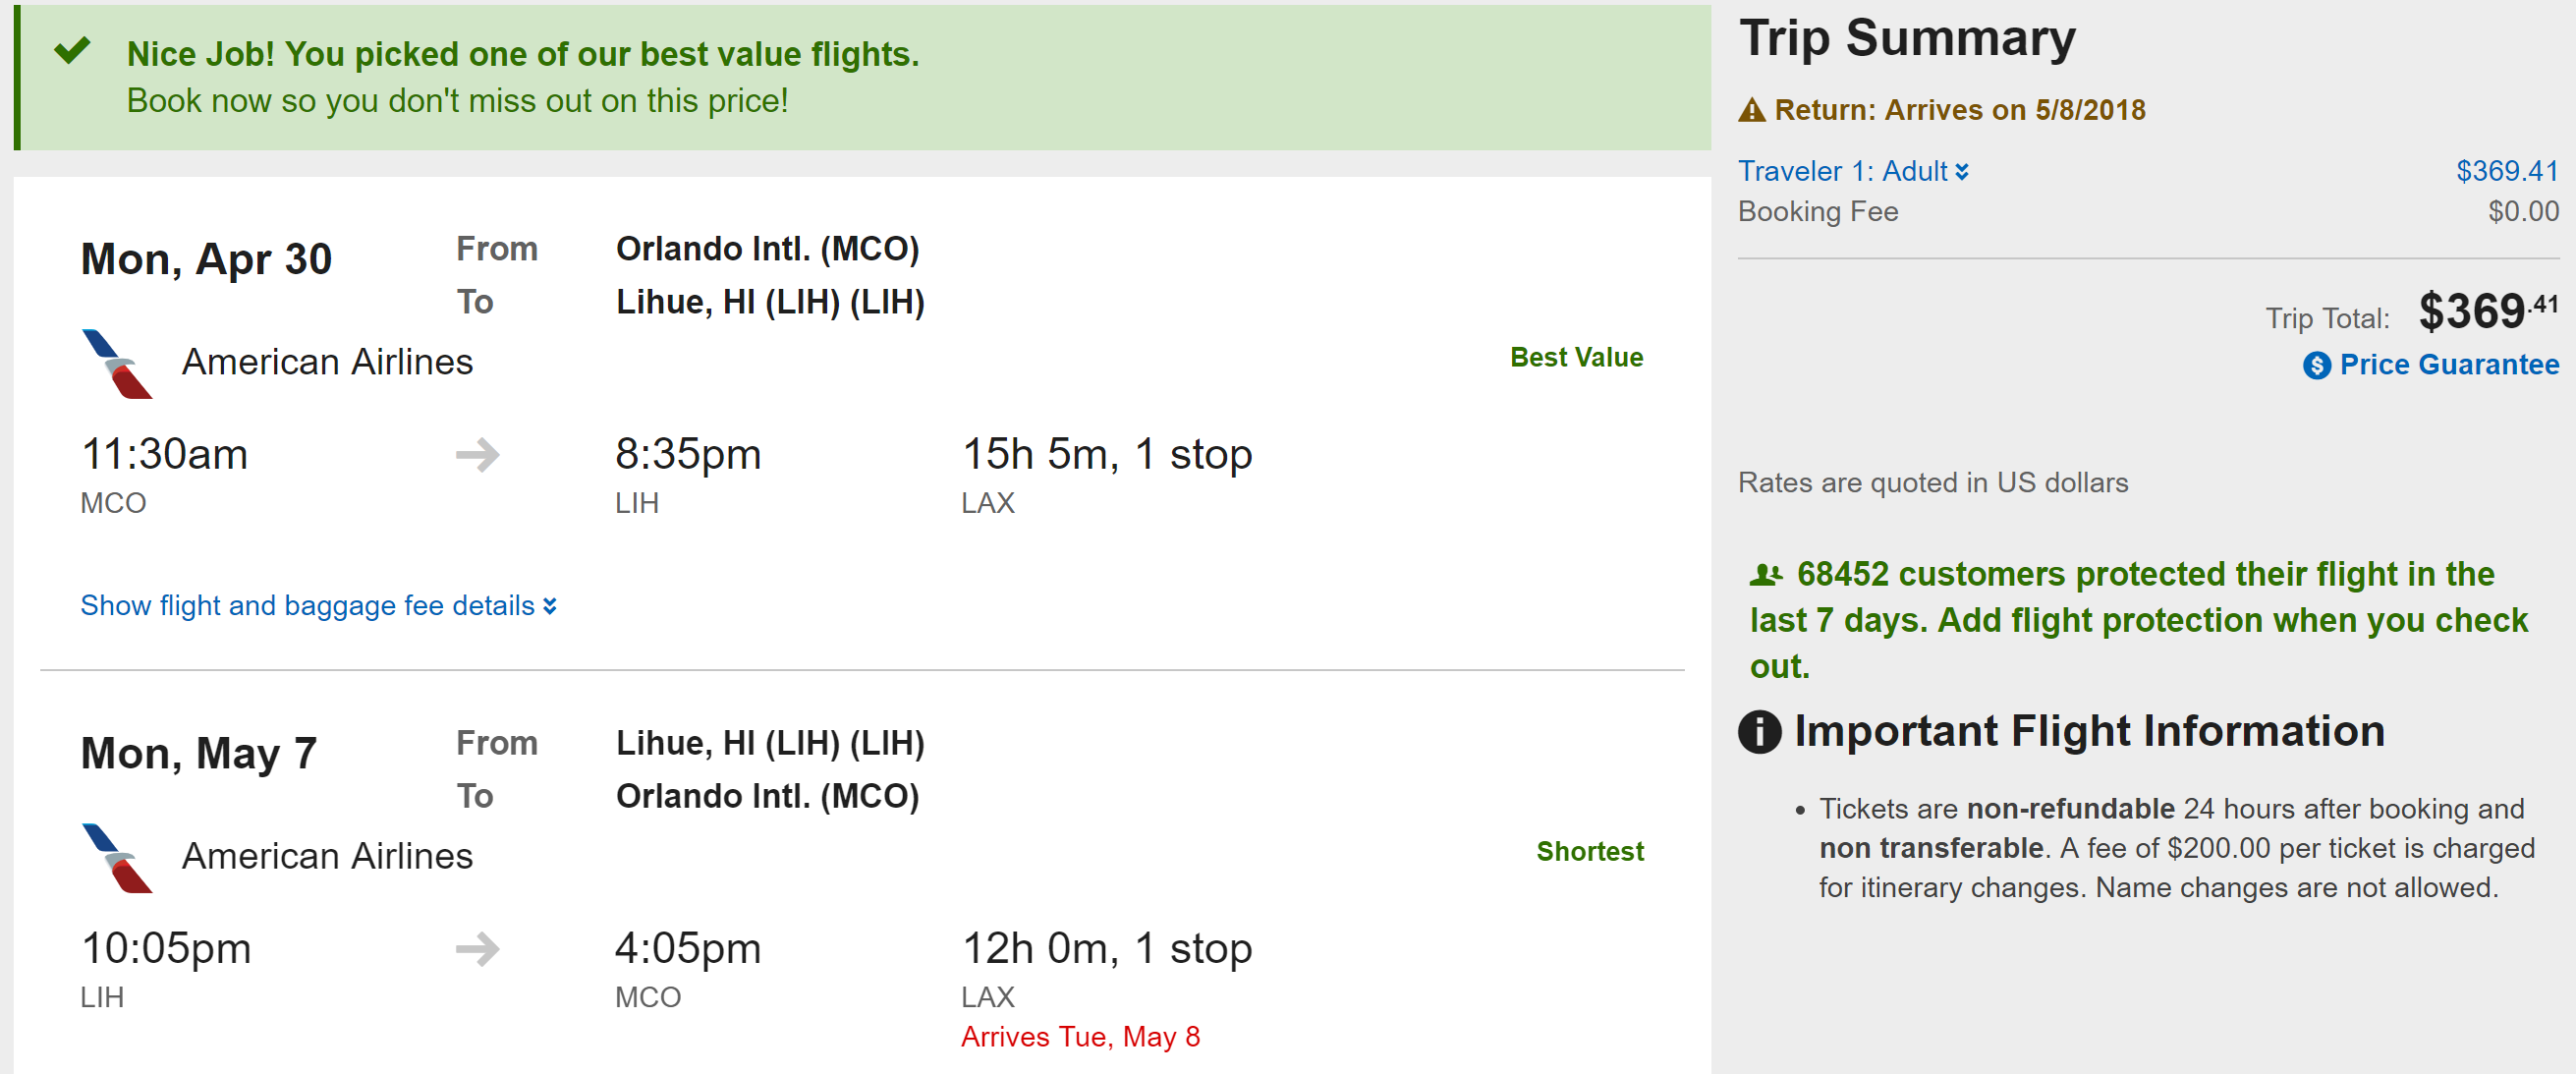Click the return flight American Airlines logo
Image resolution: width=2576 pixels, height=1074 pixels.
117,857
